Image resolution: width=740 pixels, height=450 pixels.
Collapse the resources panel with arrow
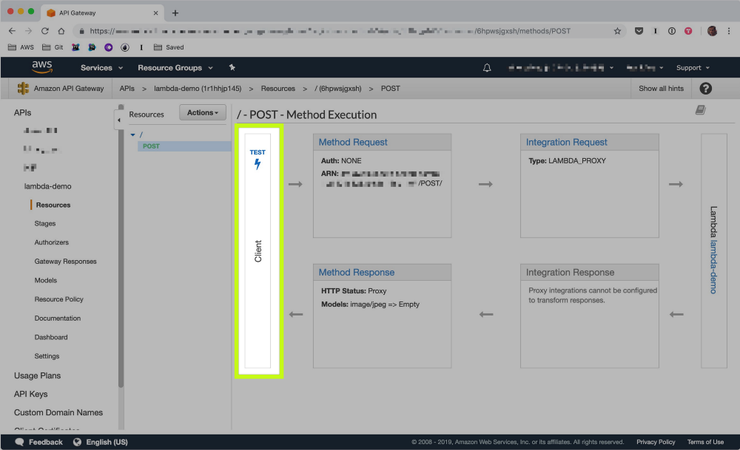pos(119,120)
